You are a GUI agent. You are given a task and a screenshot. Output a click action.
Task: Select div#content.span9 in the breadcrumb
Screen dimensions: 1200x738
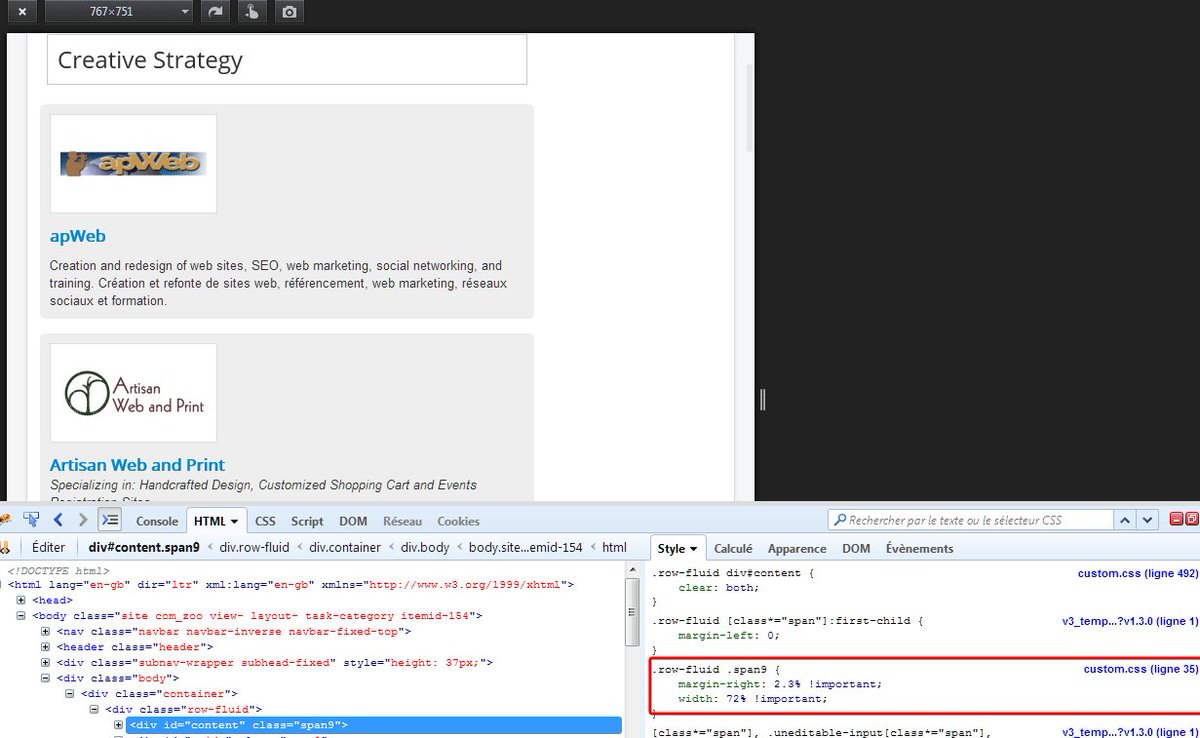point(144,548)
